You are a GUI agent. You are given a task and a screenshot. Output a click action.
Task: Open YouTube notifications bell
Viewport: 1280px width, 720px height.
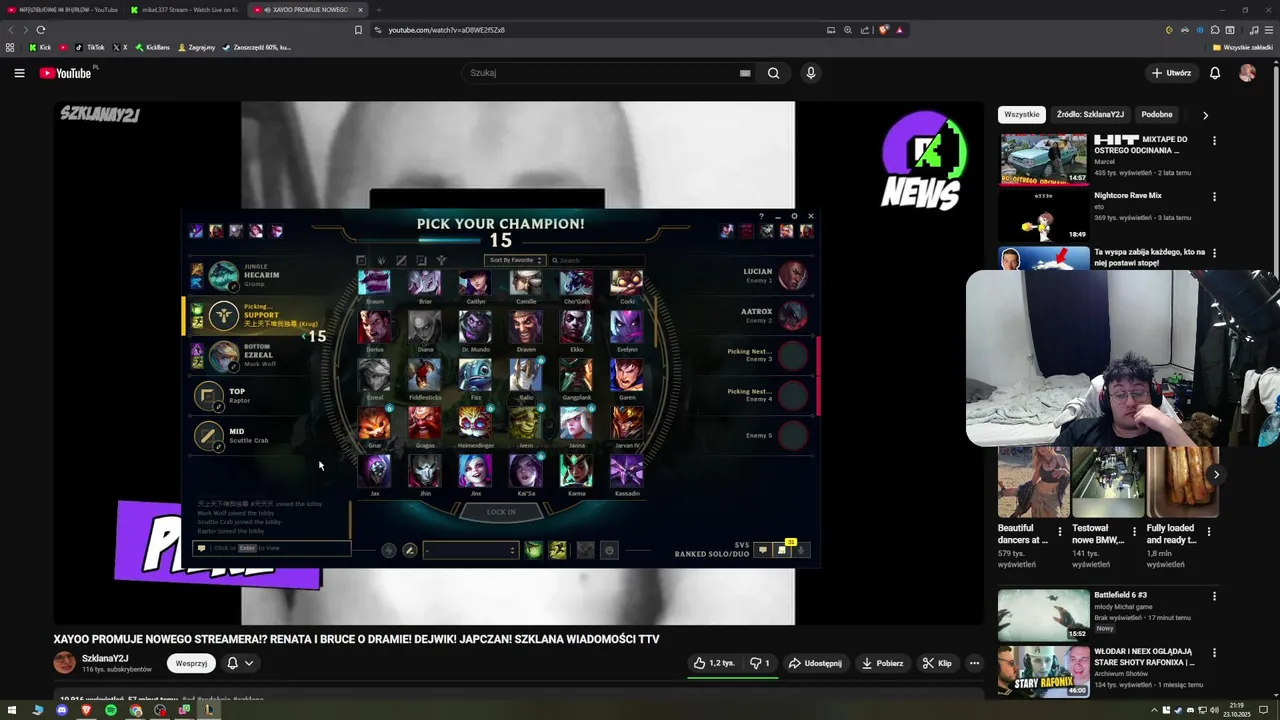click(1215, 73)
